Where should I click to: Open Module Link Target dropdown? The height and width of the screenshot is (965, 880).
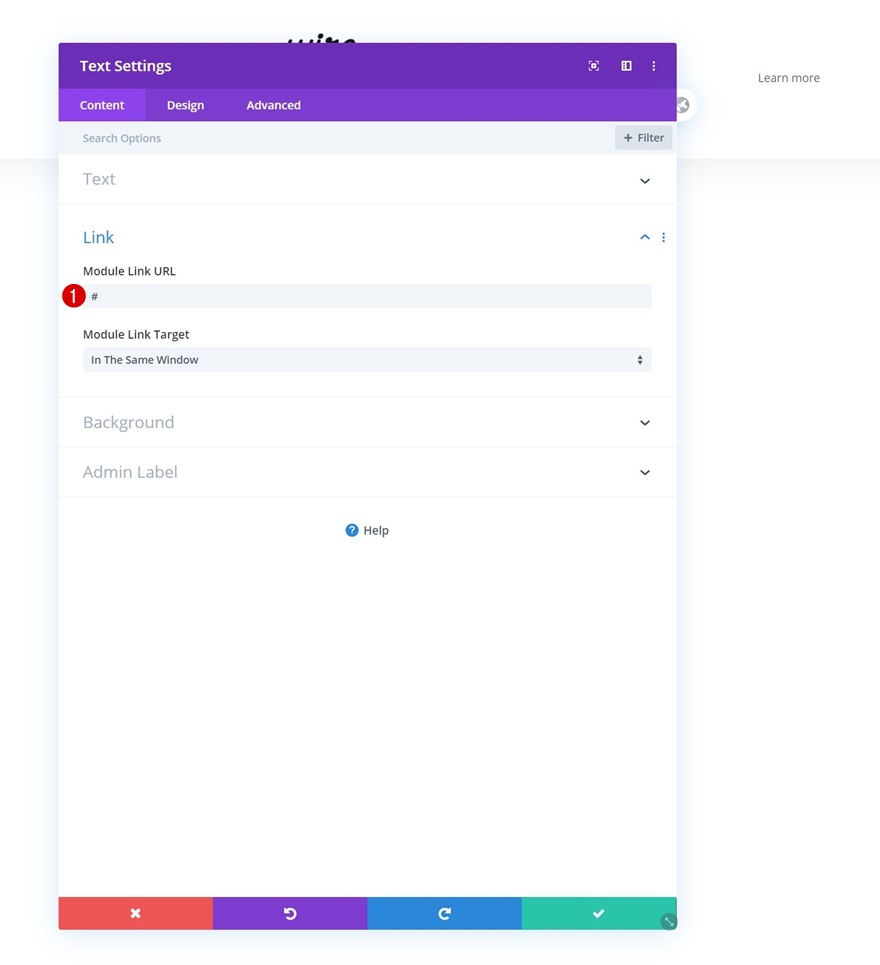point(367,360)
